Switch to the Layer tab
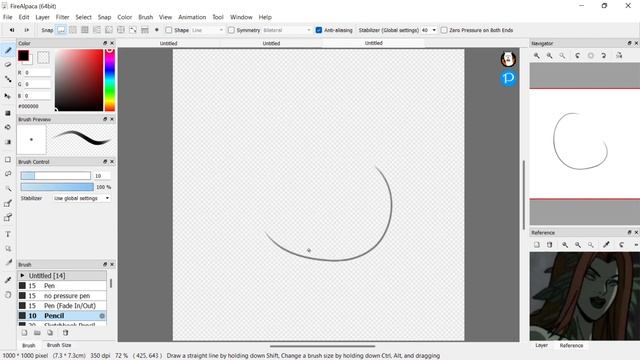The height and width of the screenshot is (360, 640). [541, 345]
